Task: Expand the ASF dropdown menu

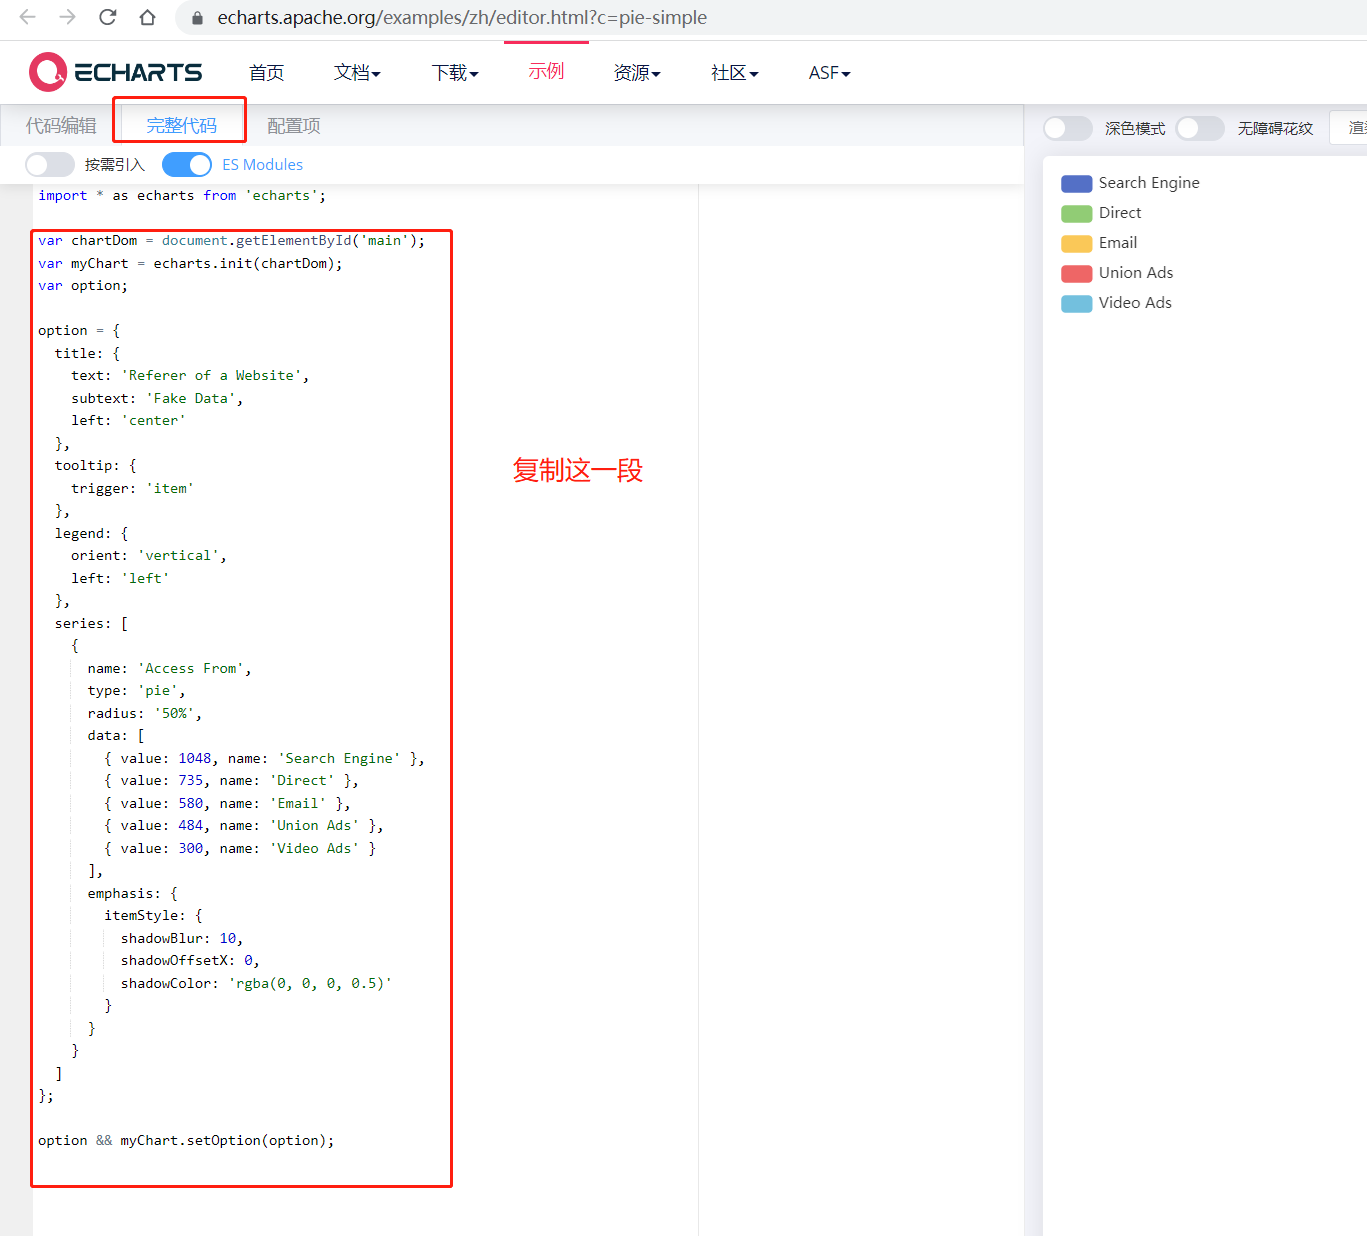Action: (830, 72)
